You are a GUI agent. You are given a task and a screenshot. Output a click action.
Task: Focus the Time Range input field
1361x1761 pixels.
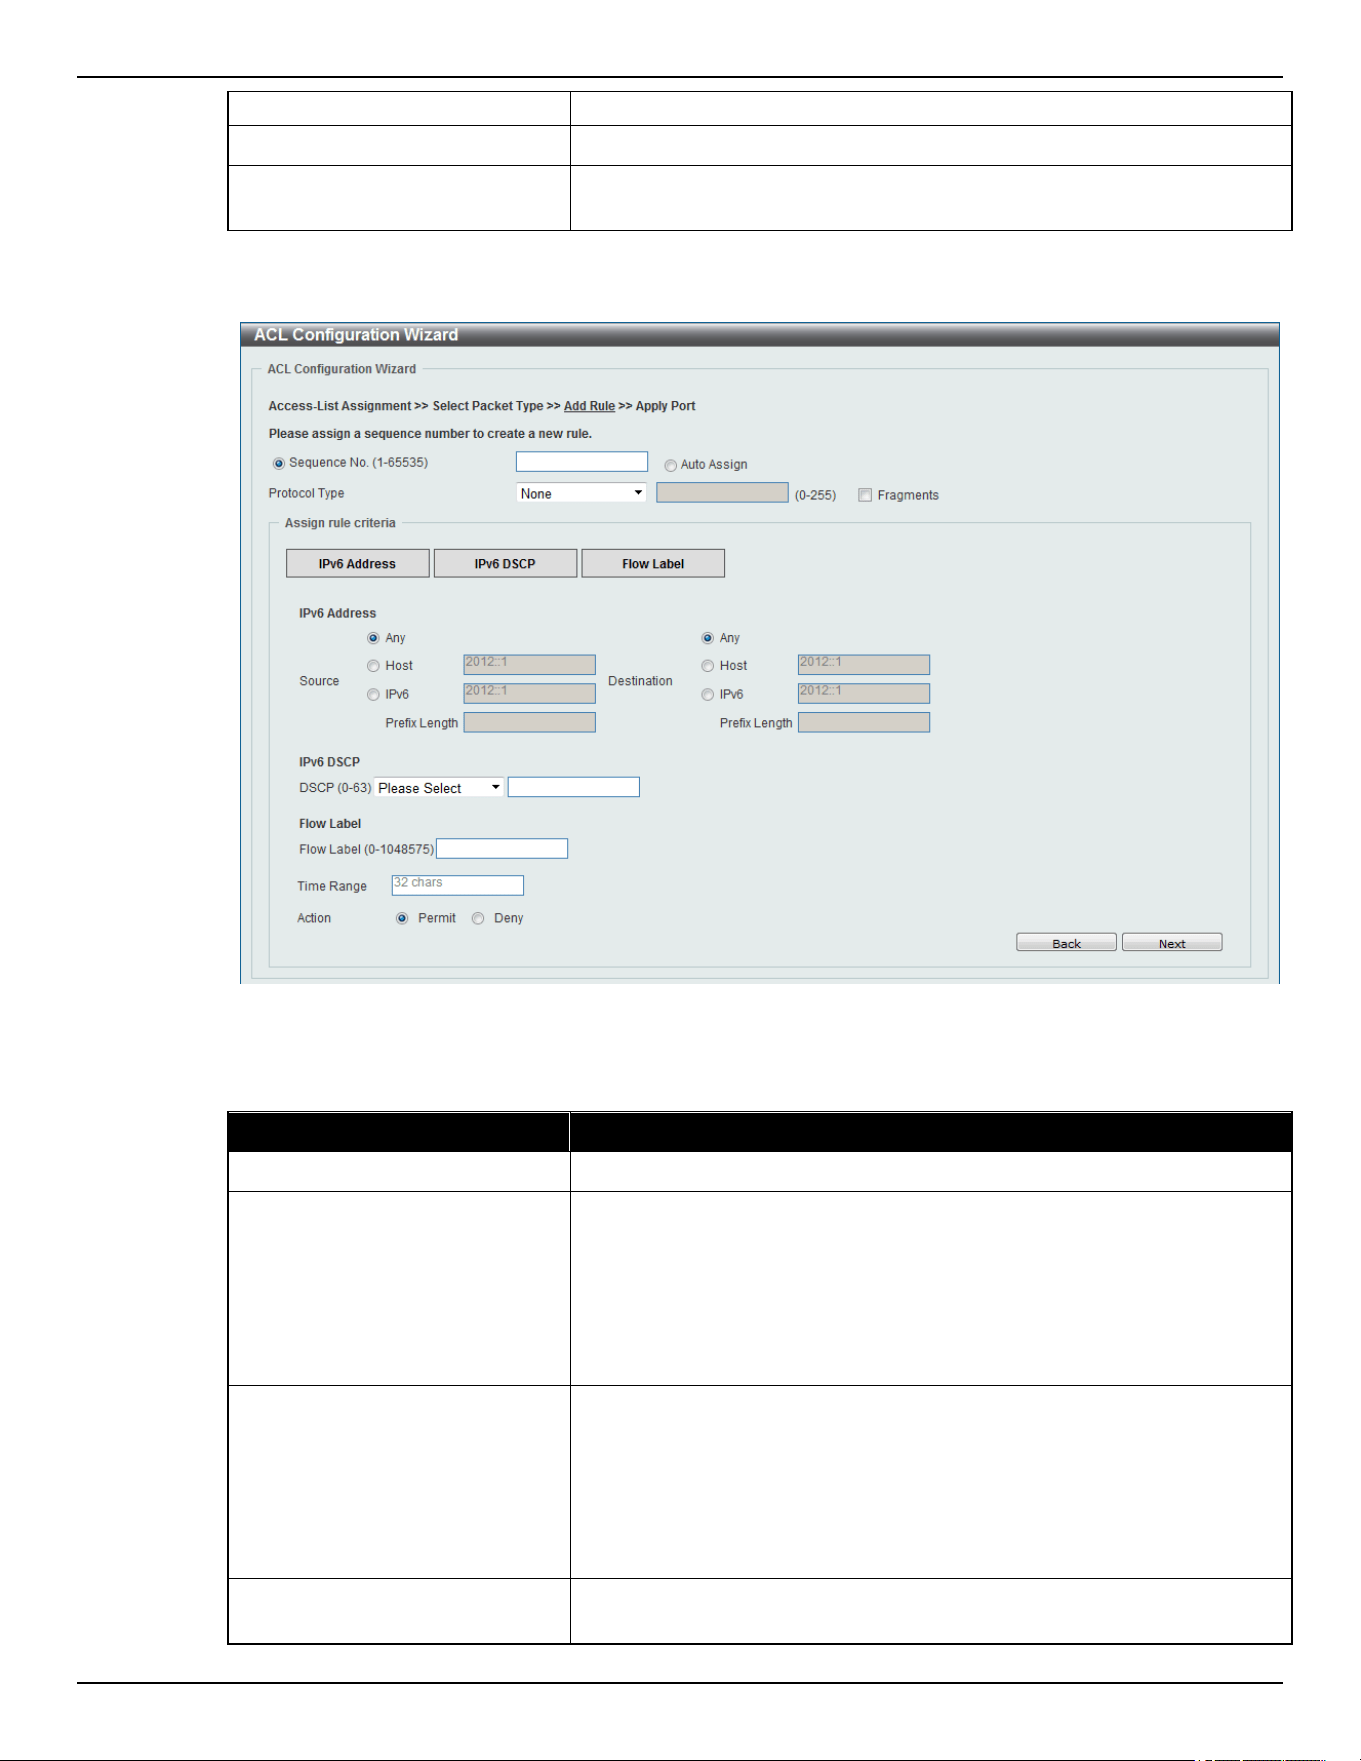point(458,886)
